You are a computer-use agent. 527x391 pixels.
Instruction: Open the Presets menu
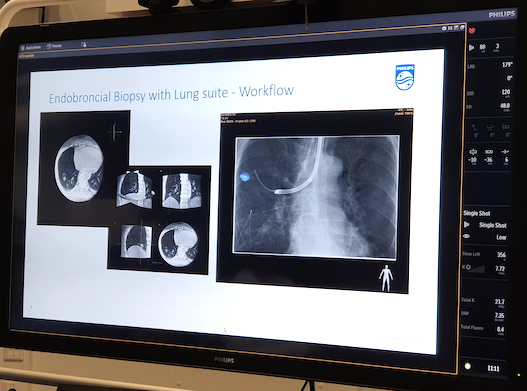click(x=54, y=46)
